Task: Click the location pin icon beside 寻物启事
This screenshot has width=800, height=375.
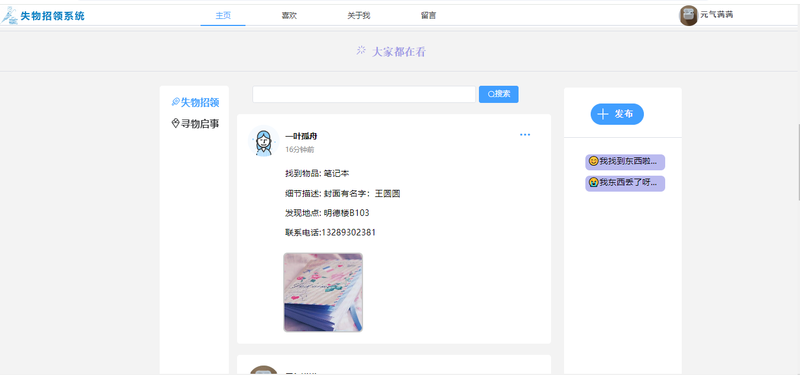Action: click(x=176, y=123)
